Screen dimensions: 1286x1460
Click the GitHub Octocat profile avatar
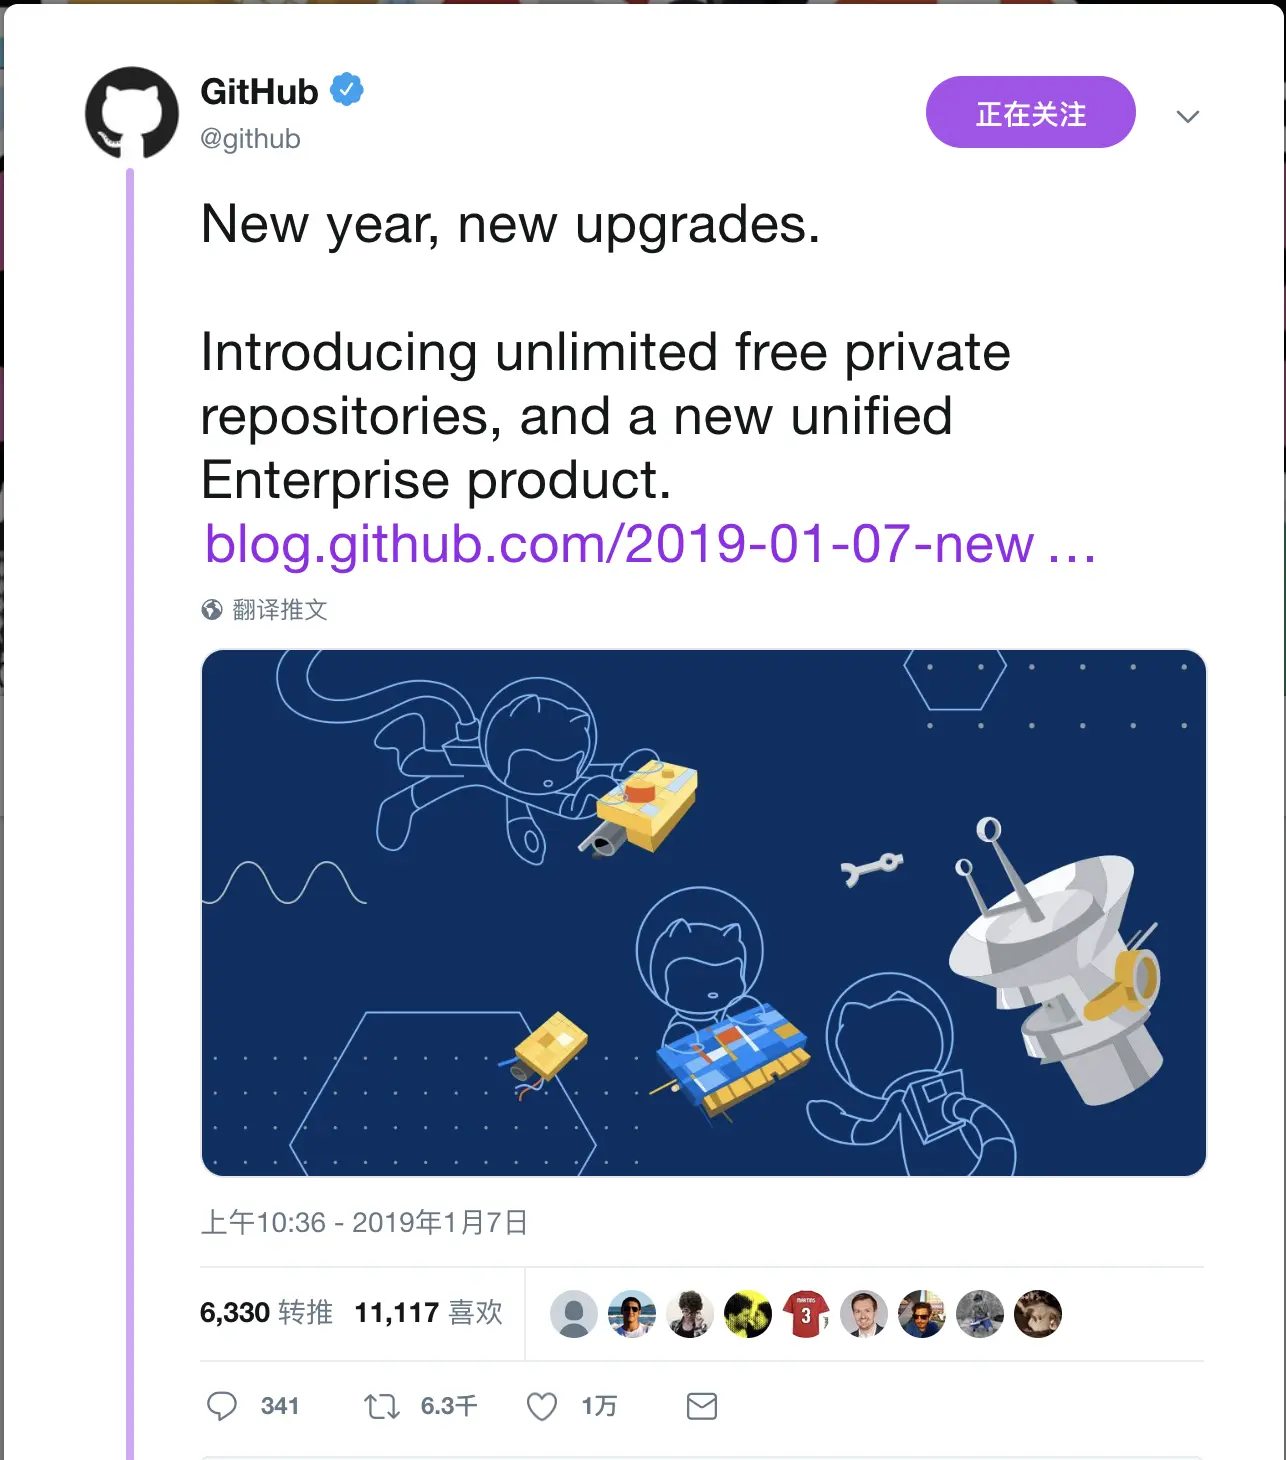coord(132,113)
